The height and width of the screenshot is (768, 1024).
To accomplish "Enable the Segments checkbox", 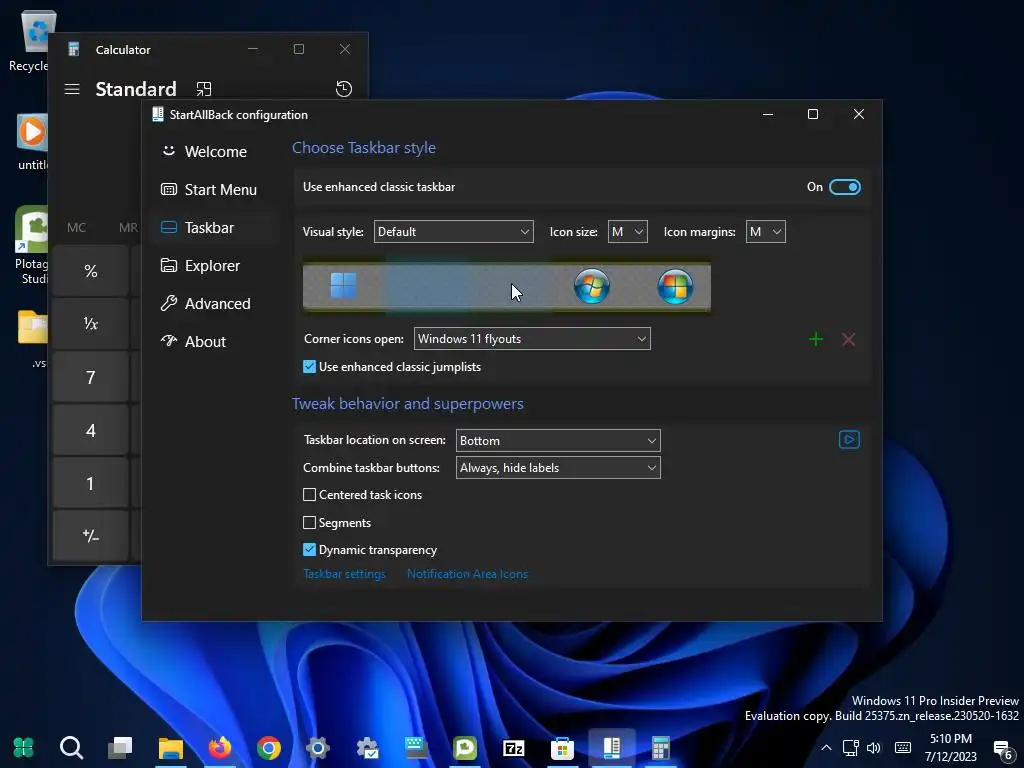I will (x=310, y=522).
